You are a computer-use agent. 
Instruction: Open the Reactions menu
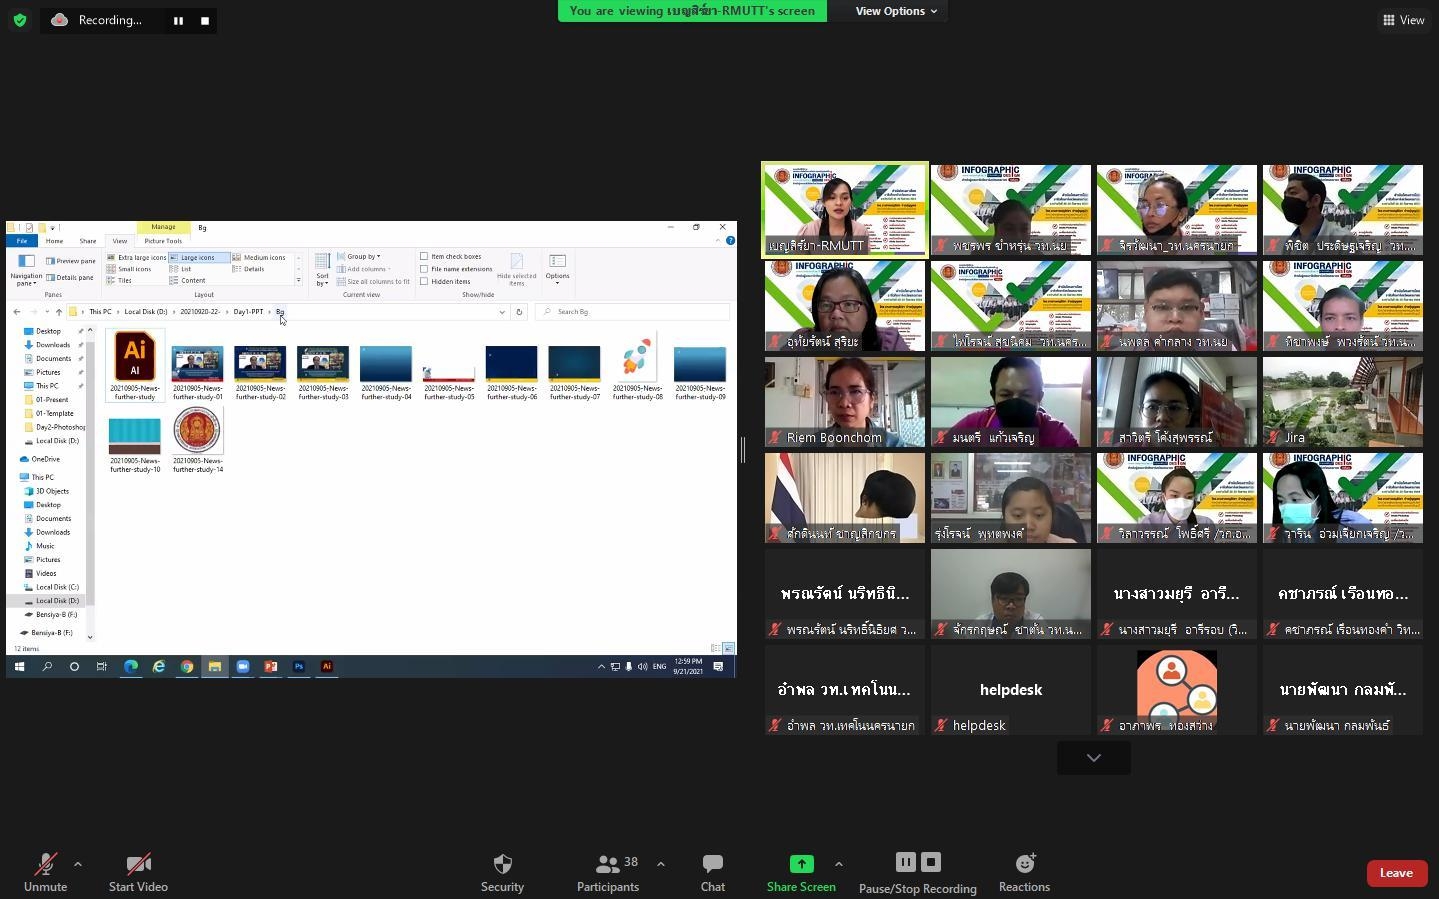coord(1024,873)
